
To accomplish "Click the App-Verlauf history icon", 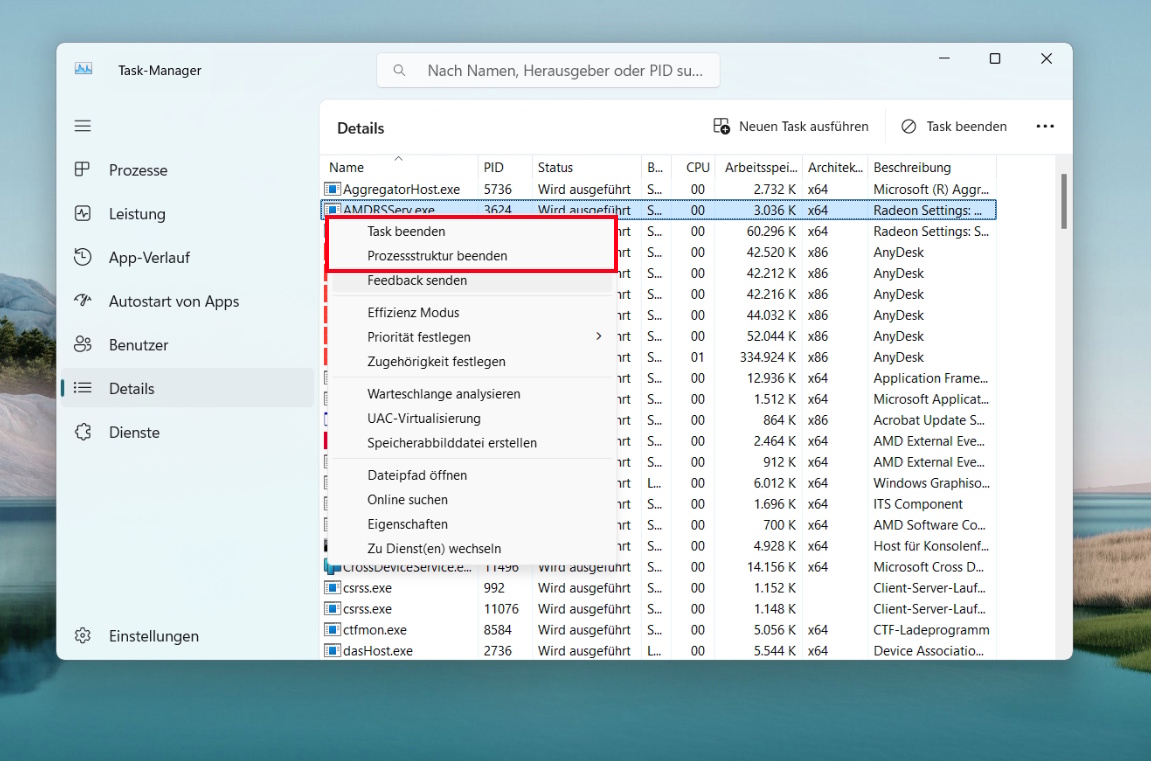I will pos(83,257).
